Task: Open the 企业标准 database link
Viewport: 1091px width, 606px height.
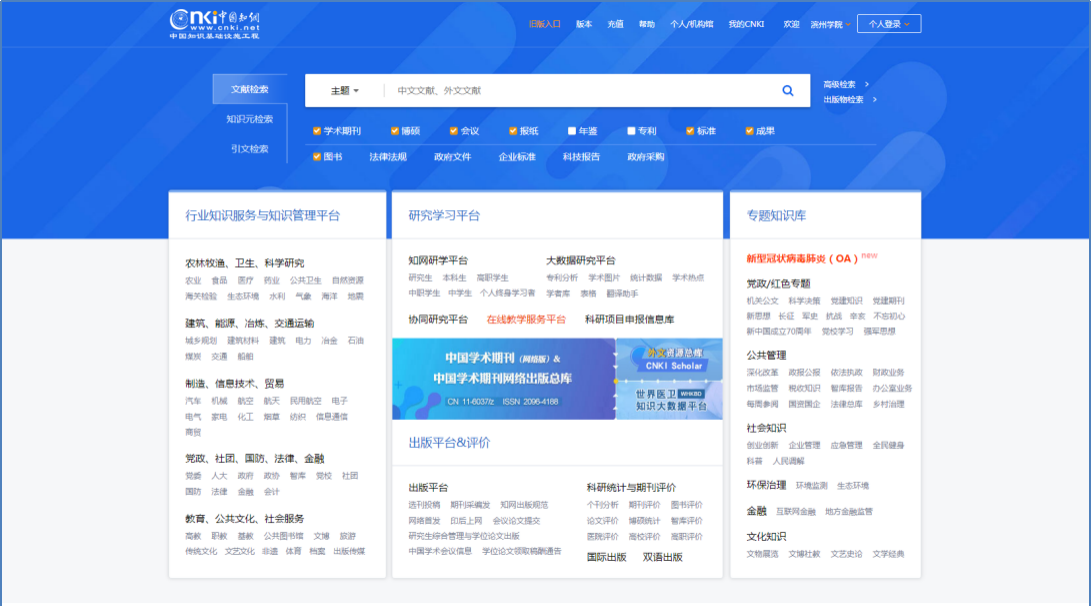Action: click(x=517, y=157)
